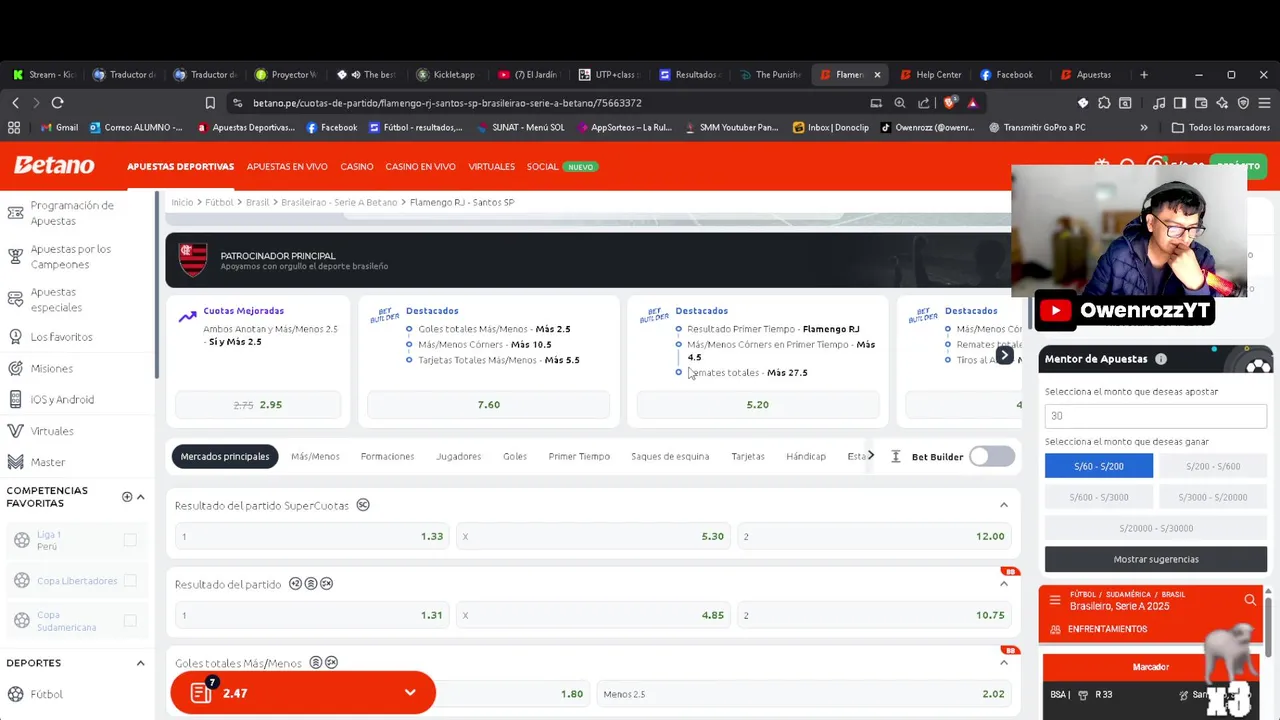Open the Gmail bookmark
Image resolution: width=1280 pixels, height=720 pixels.
[59, 128]
